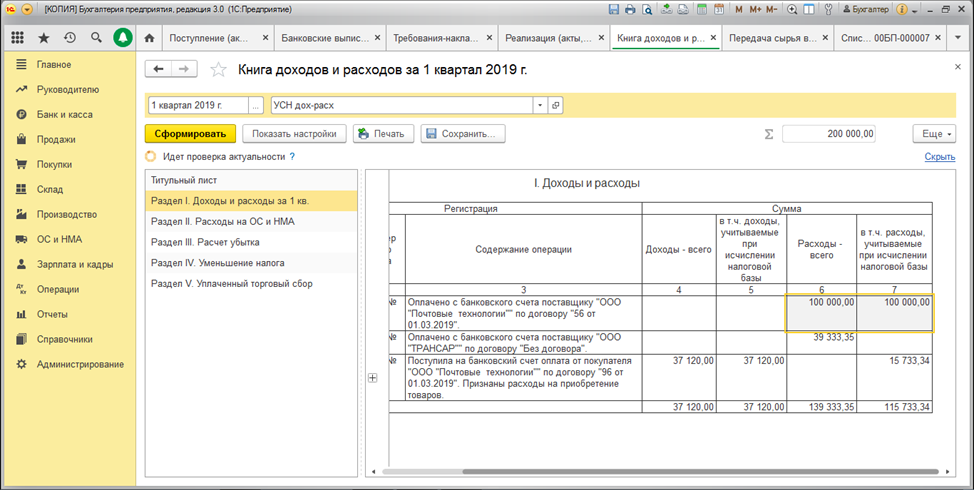Viewport: 974px width, 490px height.
Task: Click the M+ memory add button
Action: (755, 10)
